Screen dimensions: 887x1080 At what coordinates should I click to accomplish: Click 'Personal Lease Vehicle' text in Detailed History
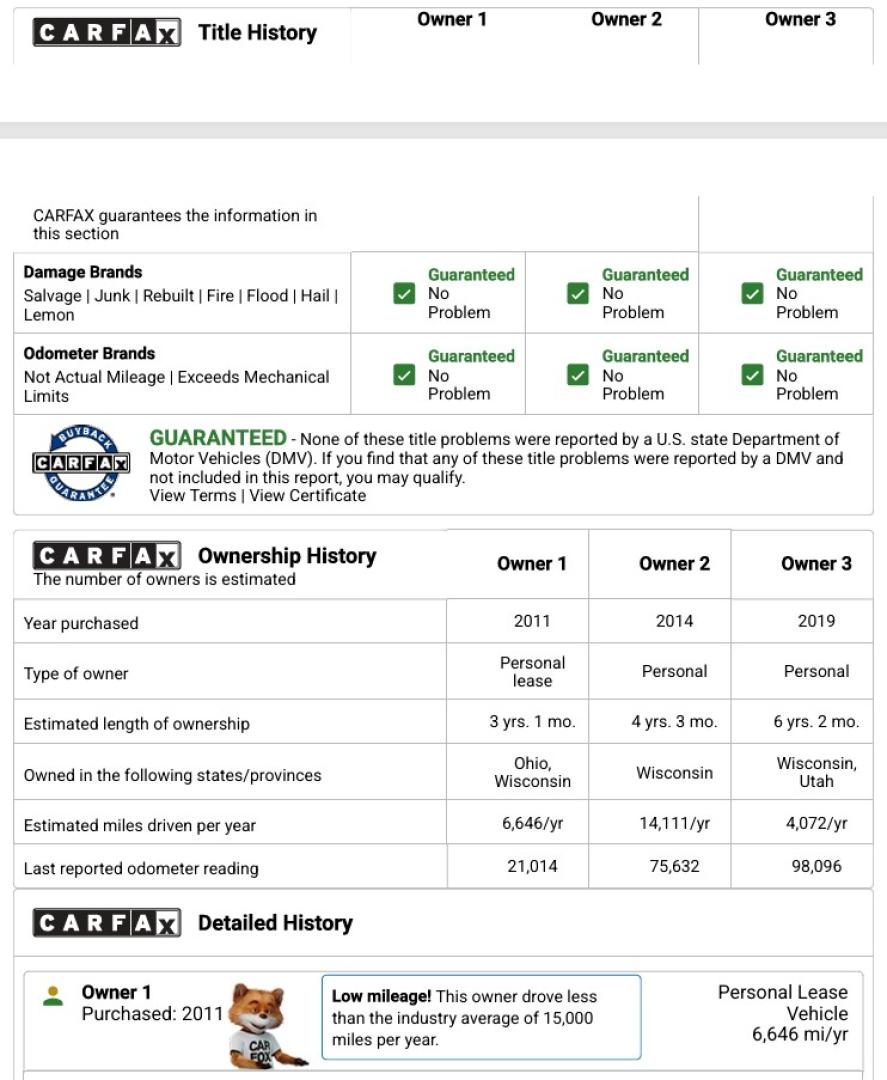782,1002
